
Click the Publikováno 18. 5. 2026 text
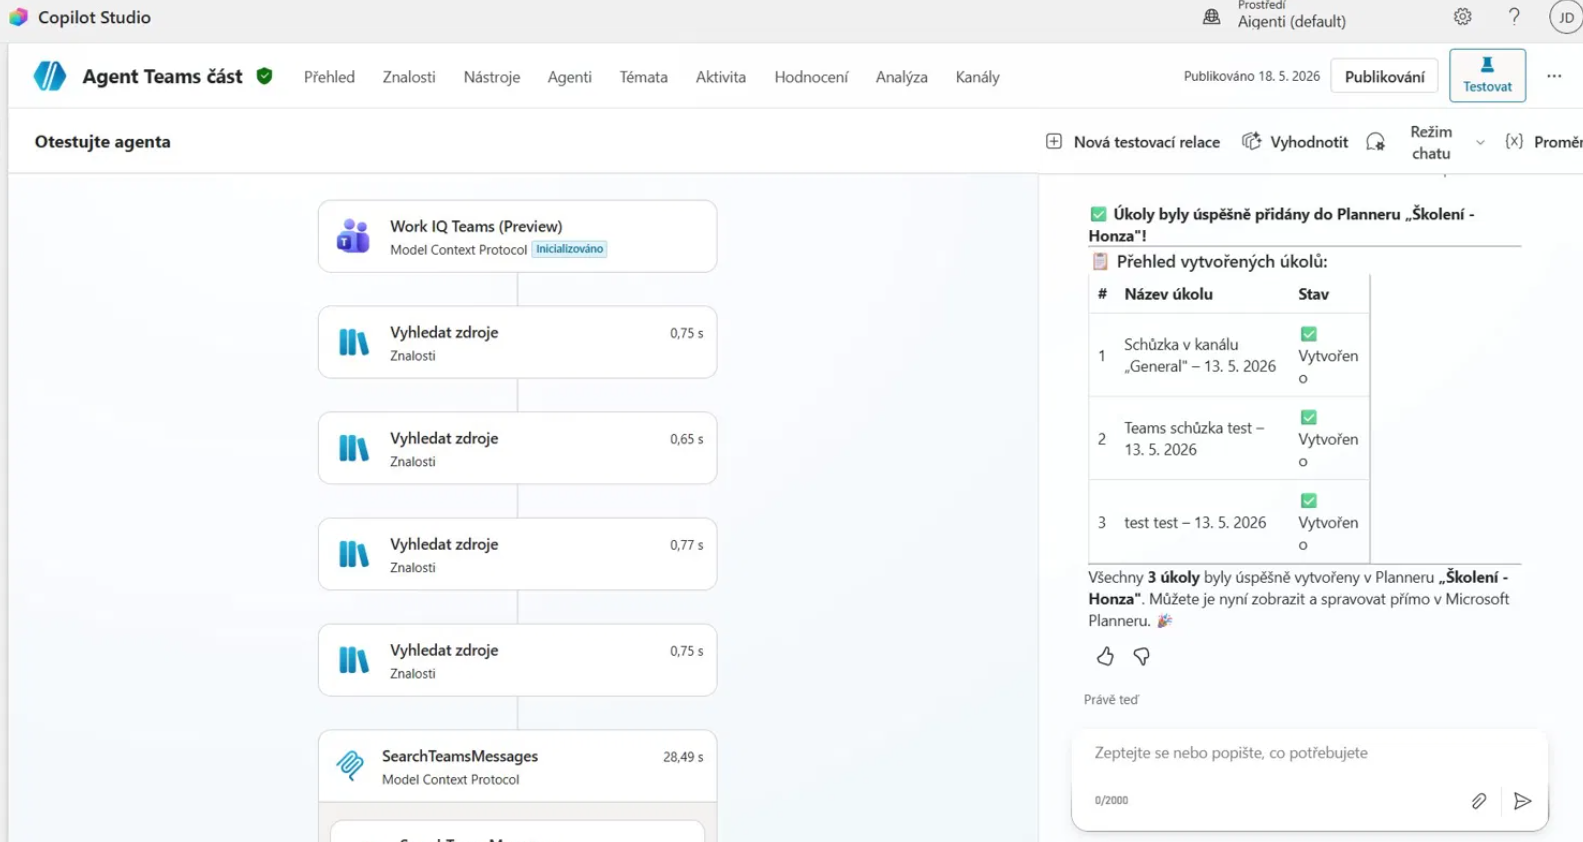[x=1251, y=76]
